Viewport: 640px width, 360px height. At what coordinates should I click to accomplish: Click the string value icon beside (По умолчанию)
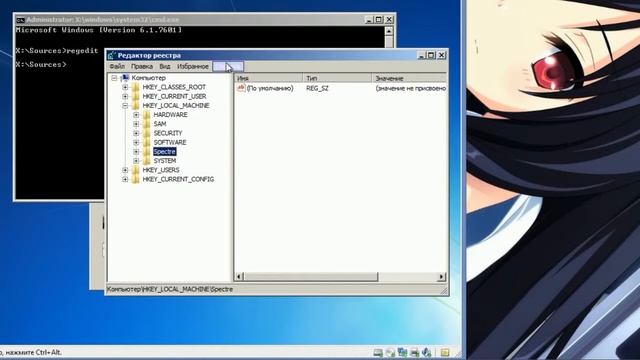[x=241, y=88]
